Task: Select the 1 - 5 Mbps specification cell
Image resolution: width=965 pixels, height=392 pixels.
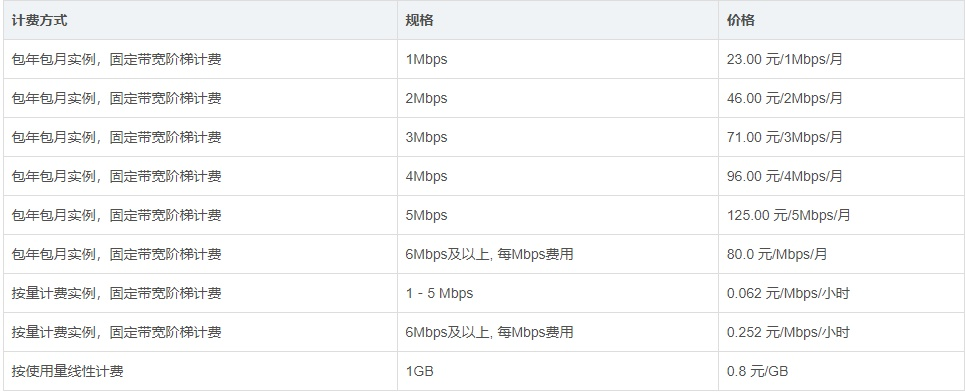Action: point(558,293)
